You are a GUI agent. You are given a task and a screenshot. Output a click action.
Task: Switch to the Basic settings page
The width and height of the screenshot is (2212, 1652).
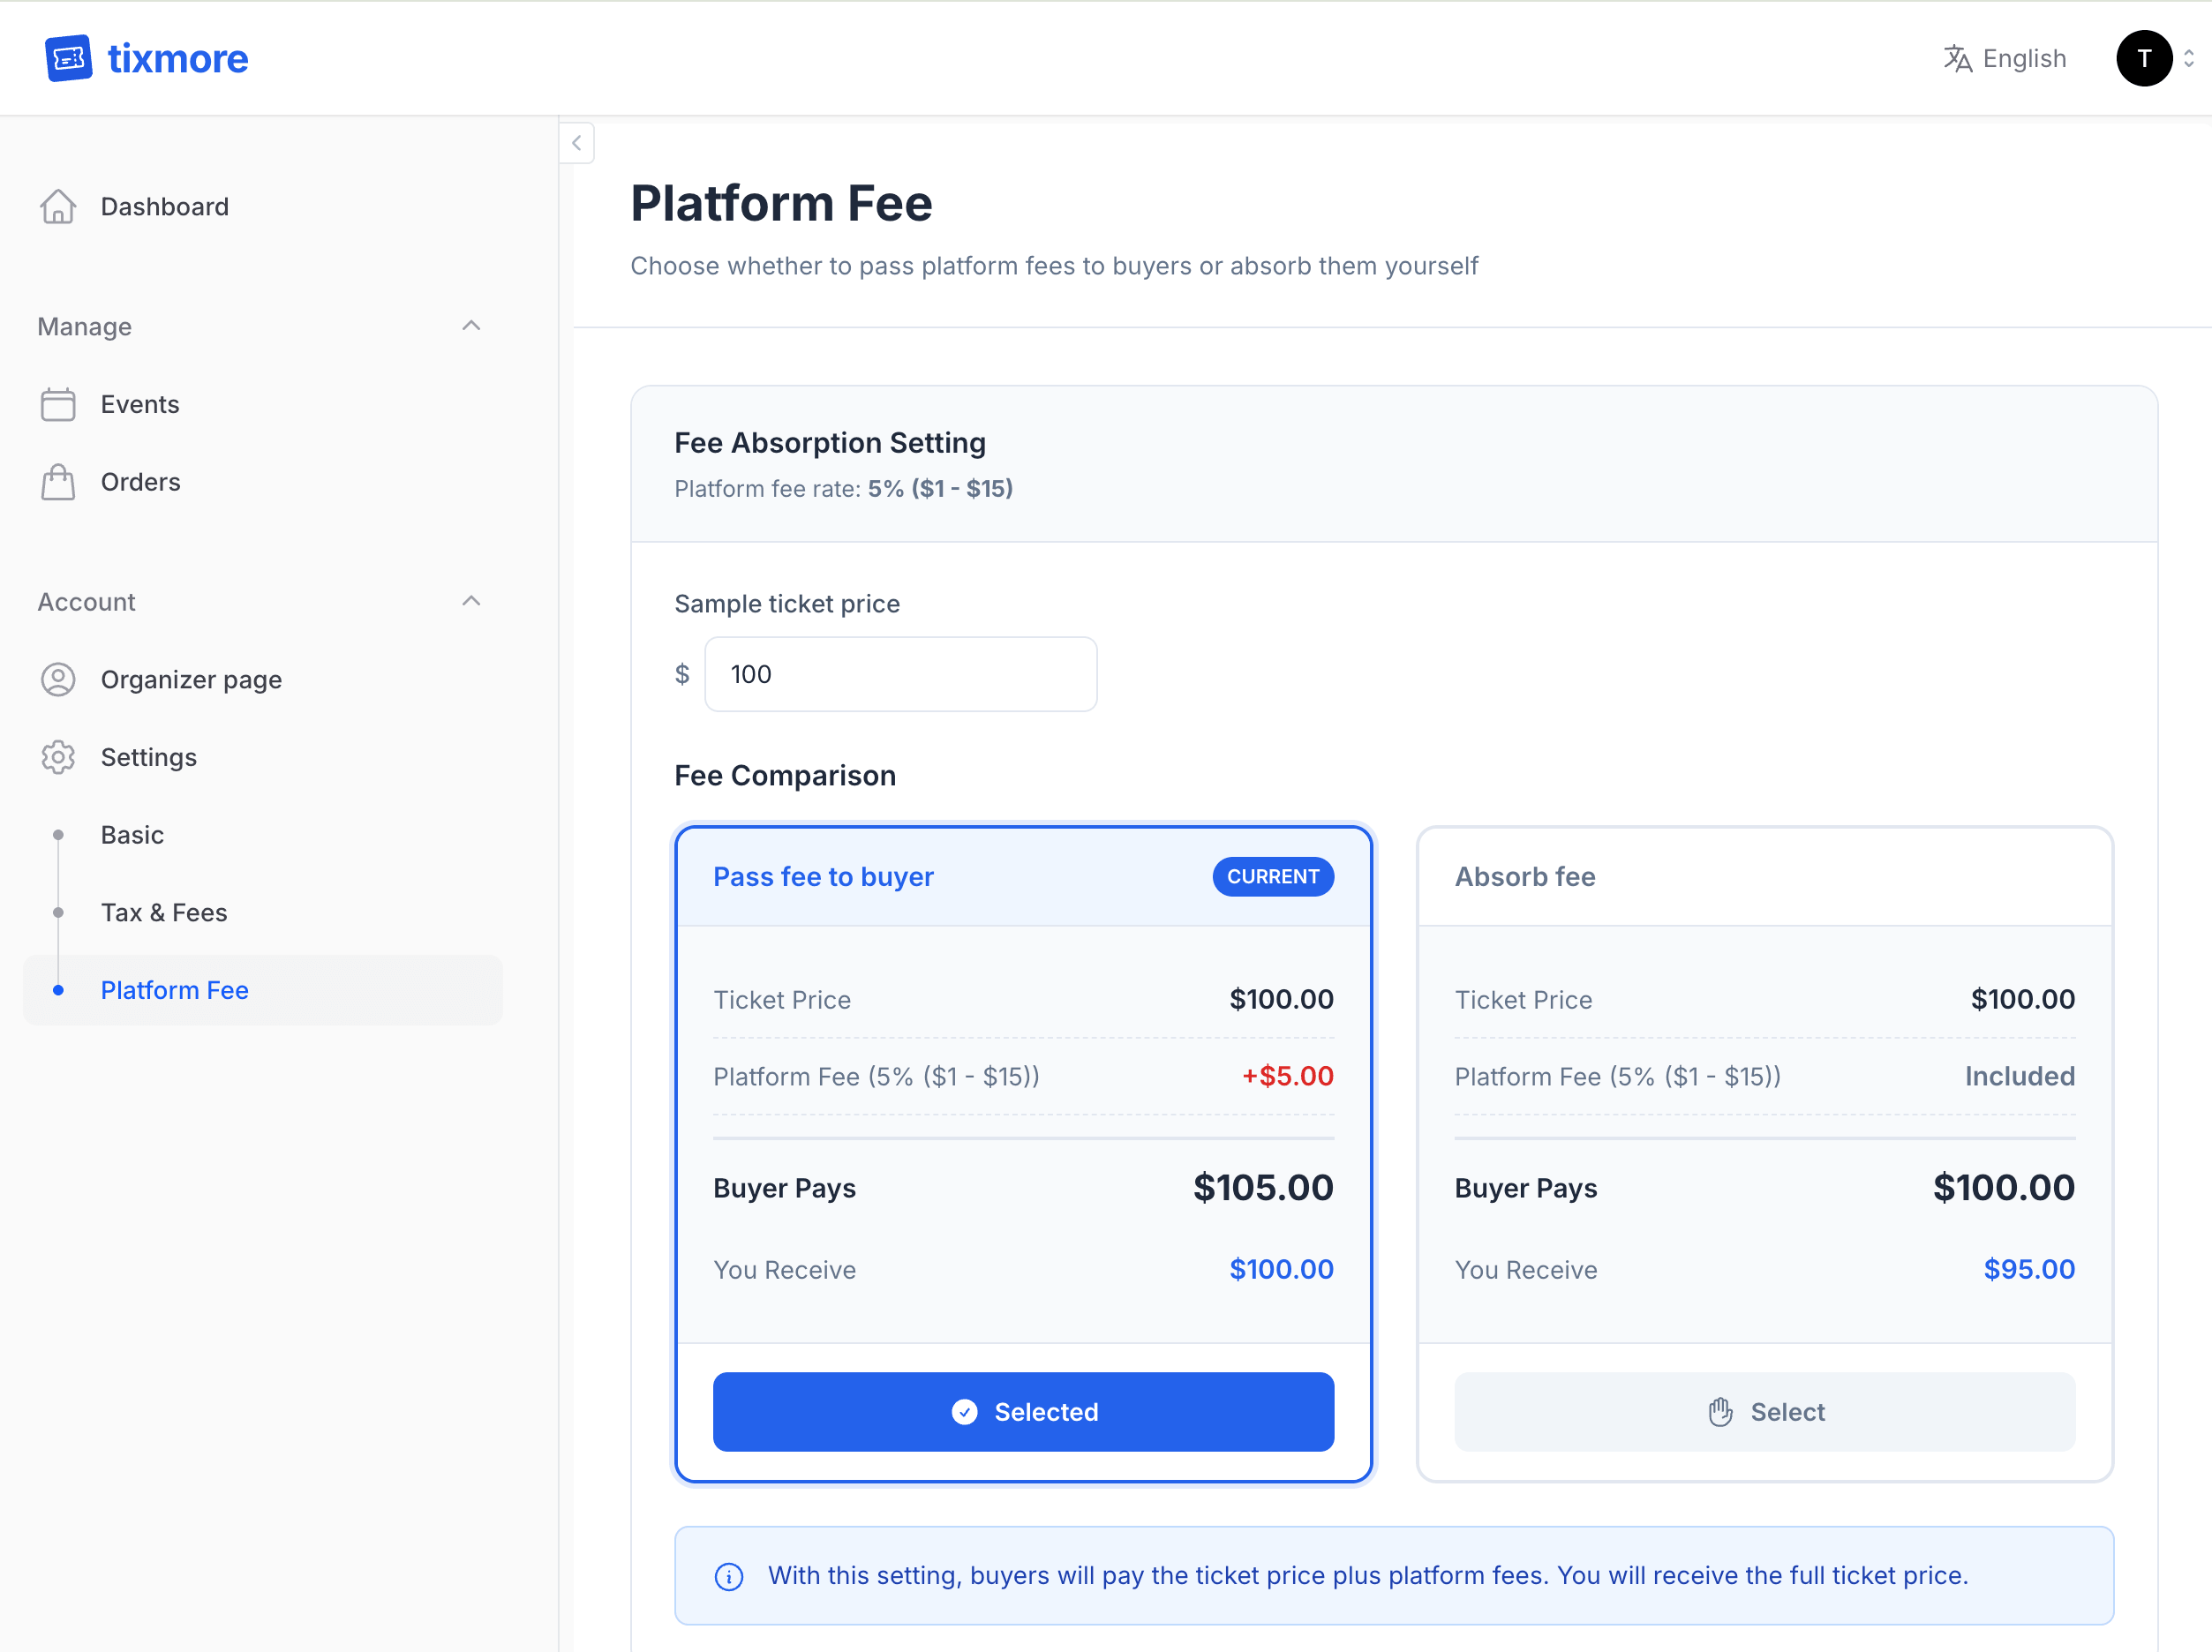click(x=131, y=834)
